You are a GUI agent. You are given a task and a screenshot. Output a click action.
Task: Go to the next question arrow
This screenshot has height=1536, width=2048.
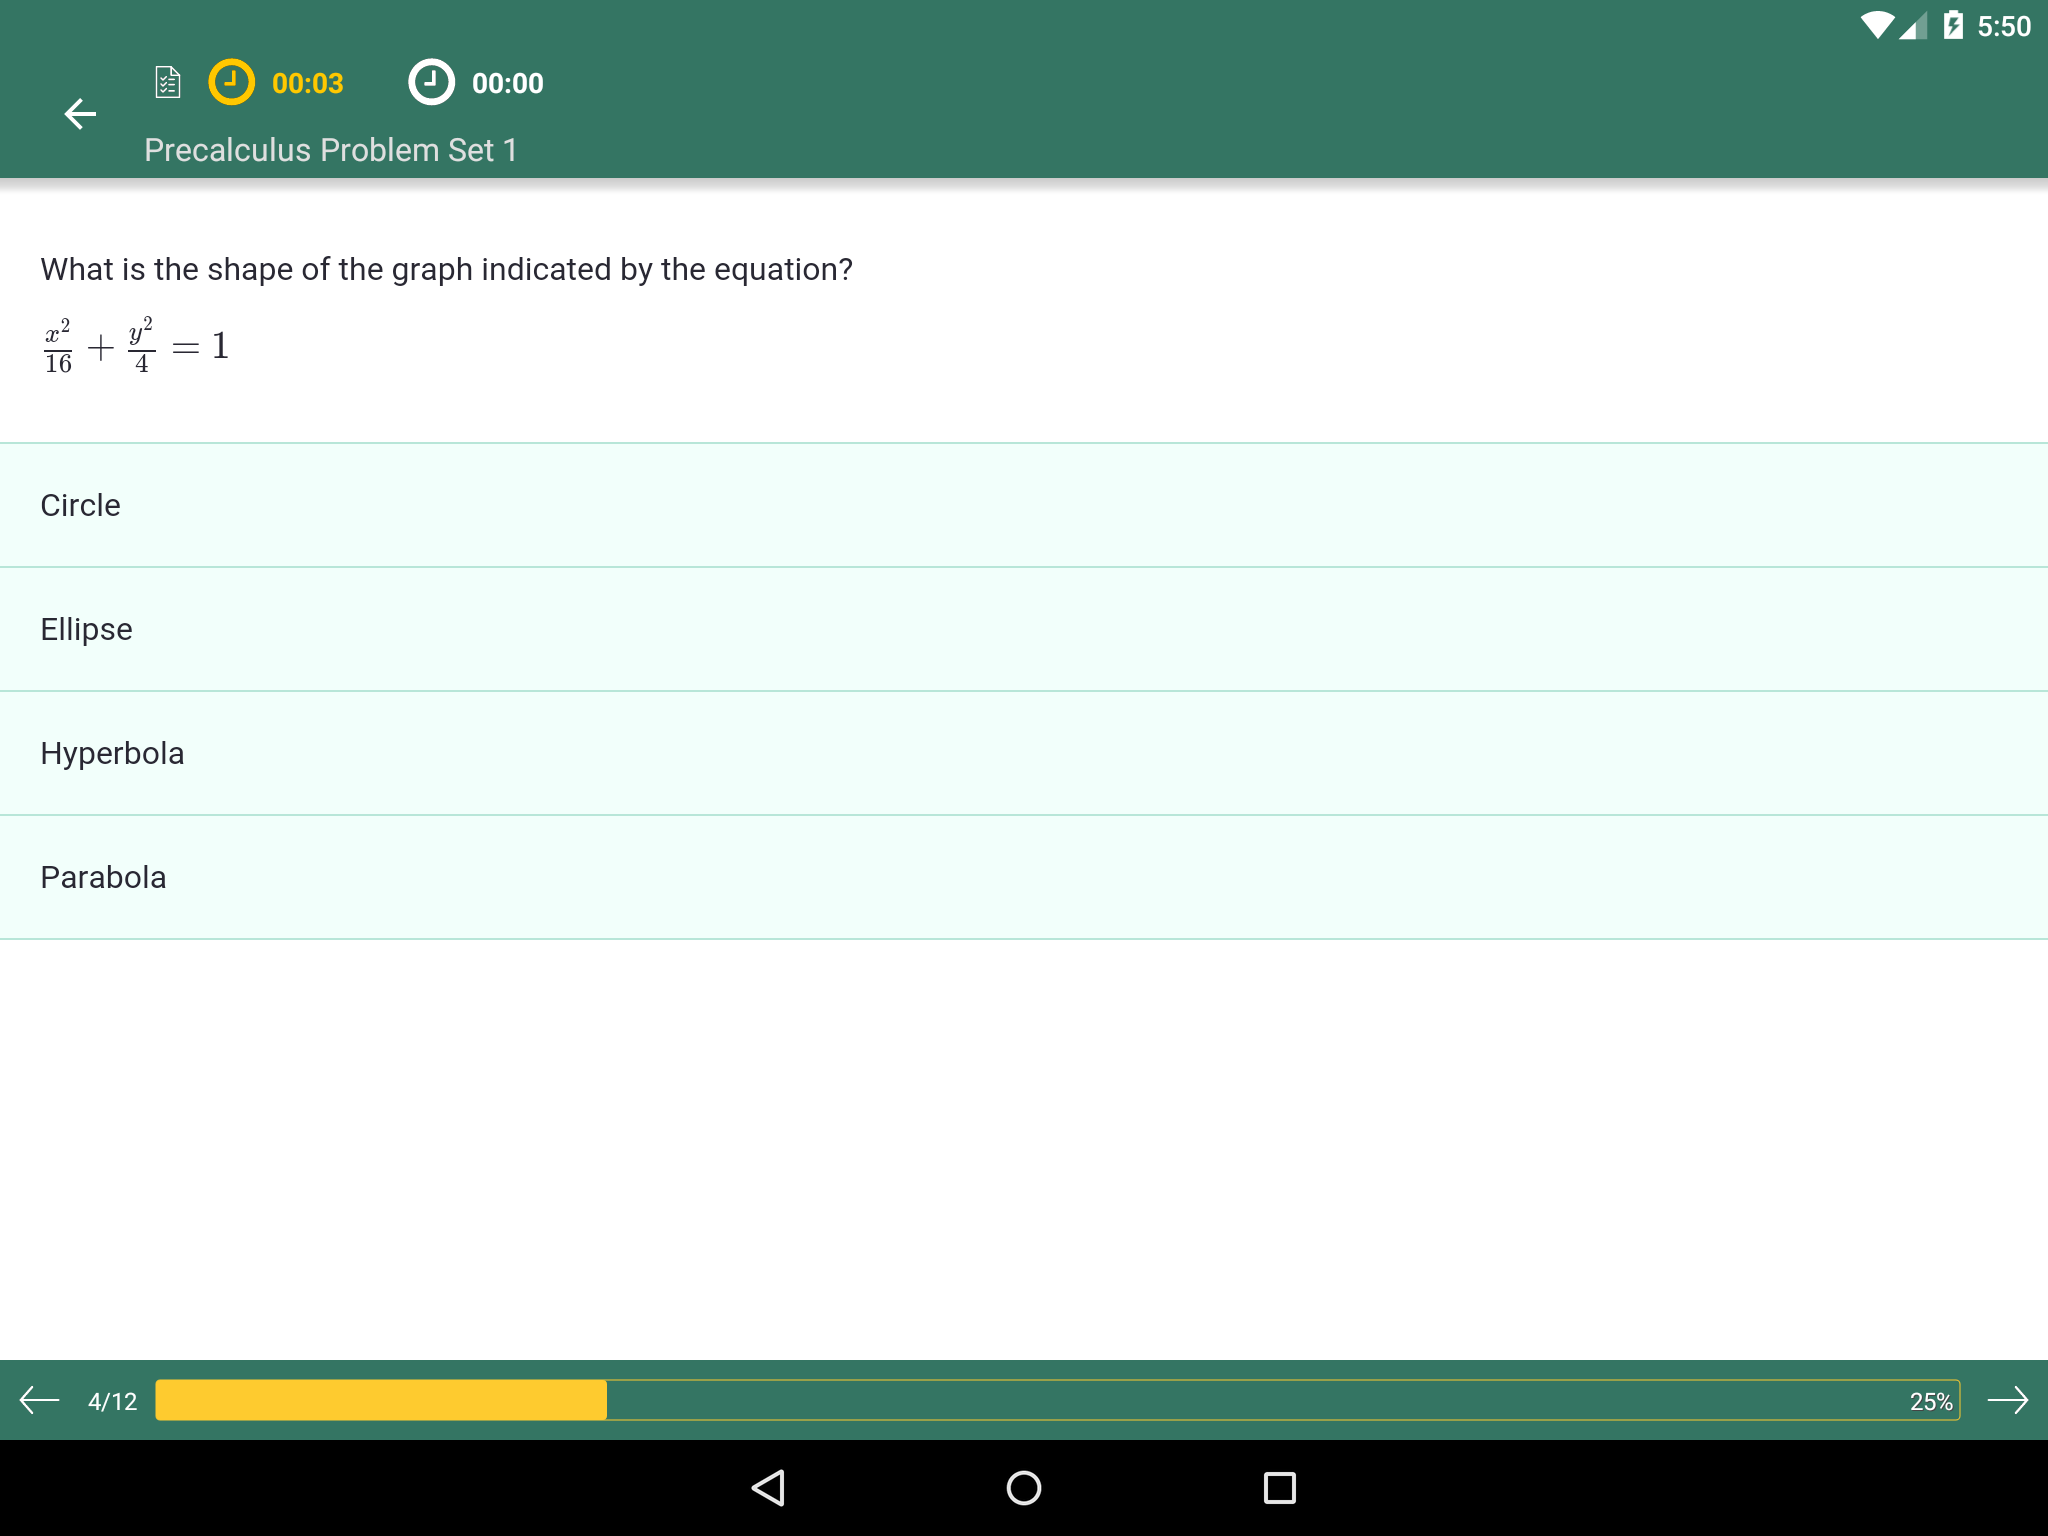coord(2007,1400)
